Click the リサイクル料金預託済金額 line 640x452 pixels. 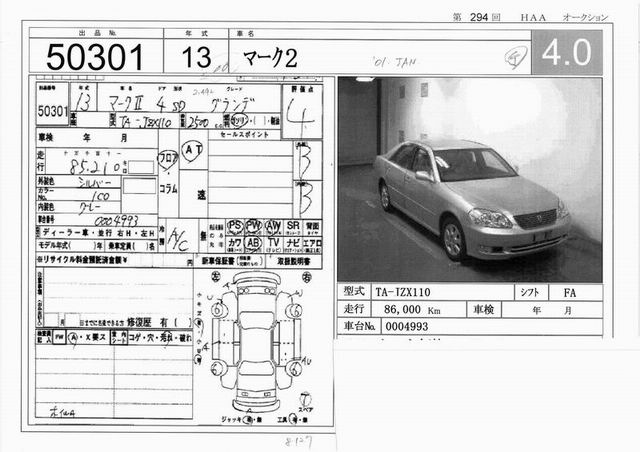point(114,261)
